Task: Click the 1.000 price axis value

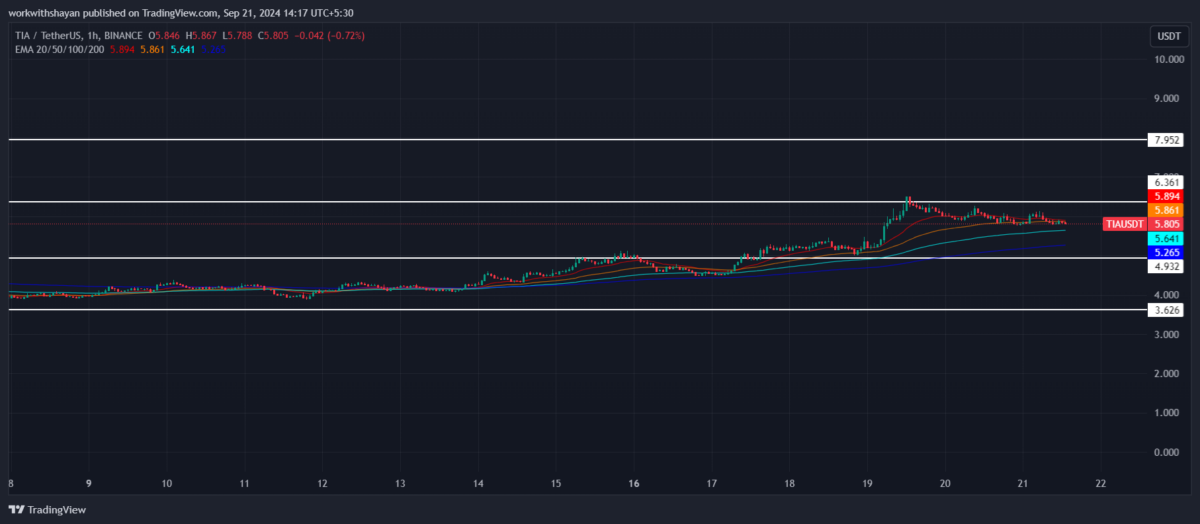Action: (x=1168, y=412)
